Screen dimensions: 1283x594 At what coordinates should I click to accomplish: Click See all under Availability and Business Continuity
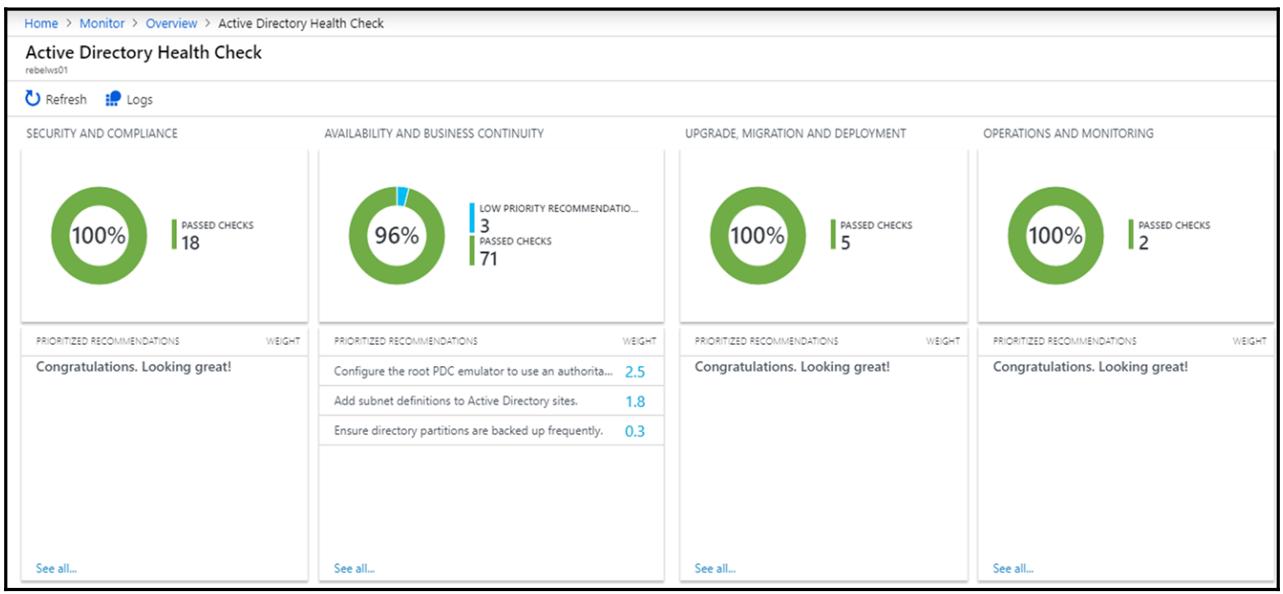tap(354, 568)
